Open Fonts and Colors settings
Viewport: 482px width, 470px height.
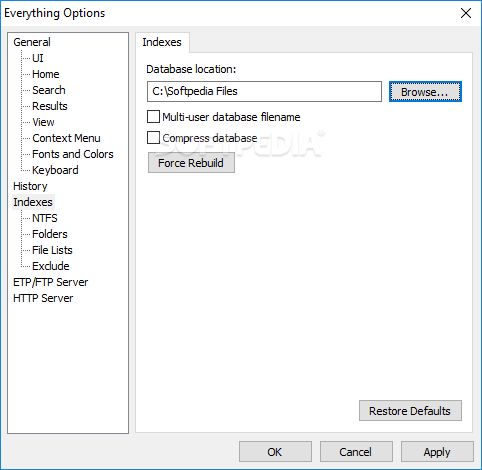tap(73, 154)
